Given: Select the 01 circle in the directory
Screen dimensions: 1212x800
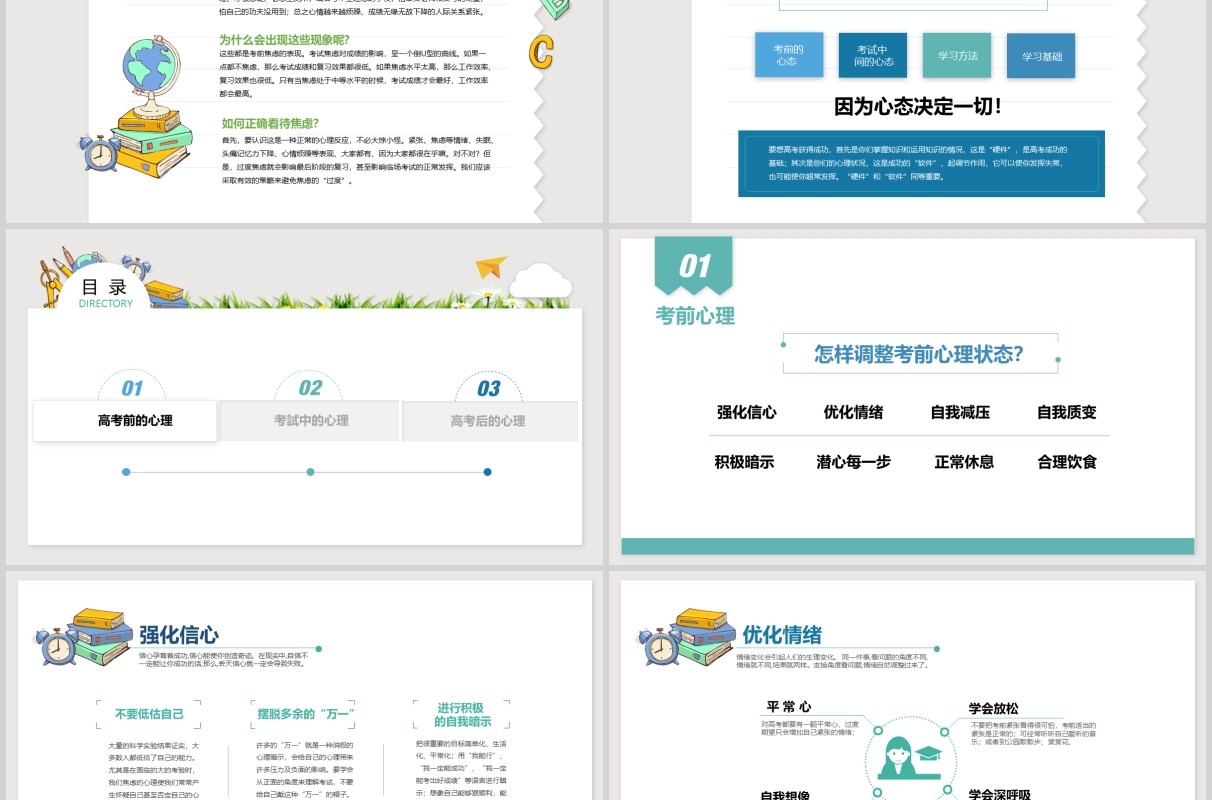Looking at the screenshot, I should [x=132, y=388].
